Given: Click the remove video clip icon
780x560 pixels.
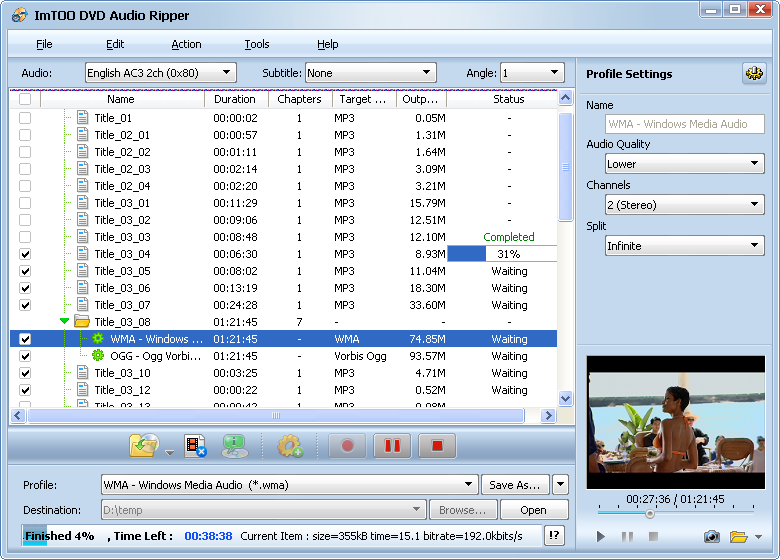Looking at the screenshot, I should 195,446.
